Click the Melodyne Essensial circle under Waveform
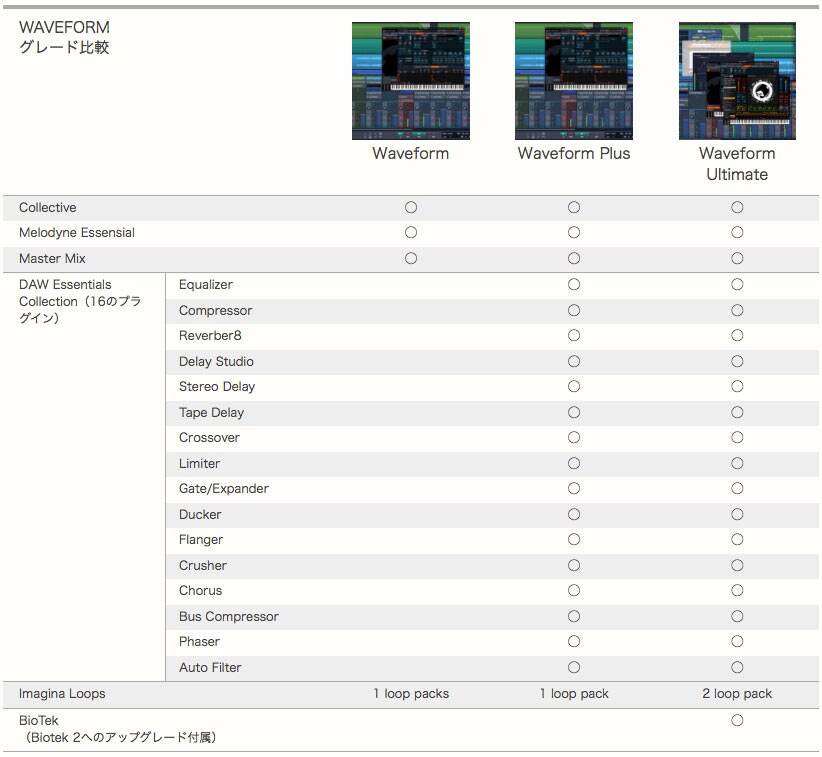Viewport: 822px width, 757px height. 411,233
